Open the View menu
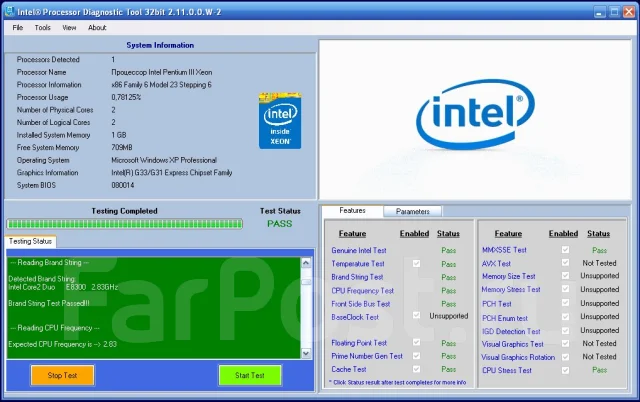This screenshot has width=640, height=402. click(x=69, y=28)
